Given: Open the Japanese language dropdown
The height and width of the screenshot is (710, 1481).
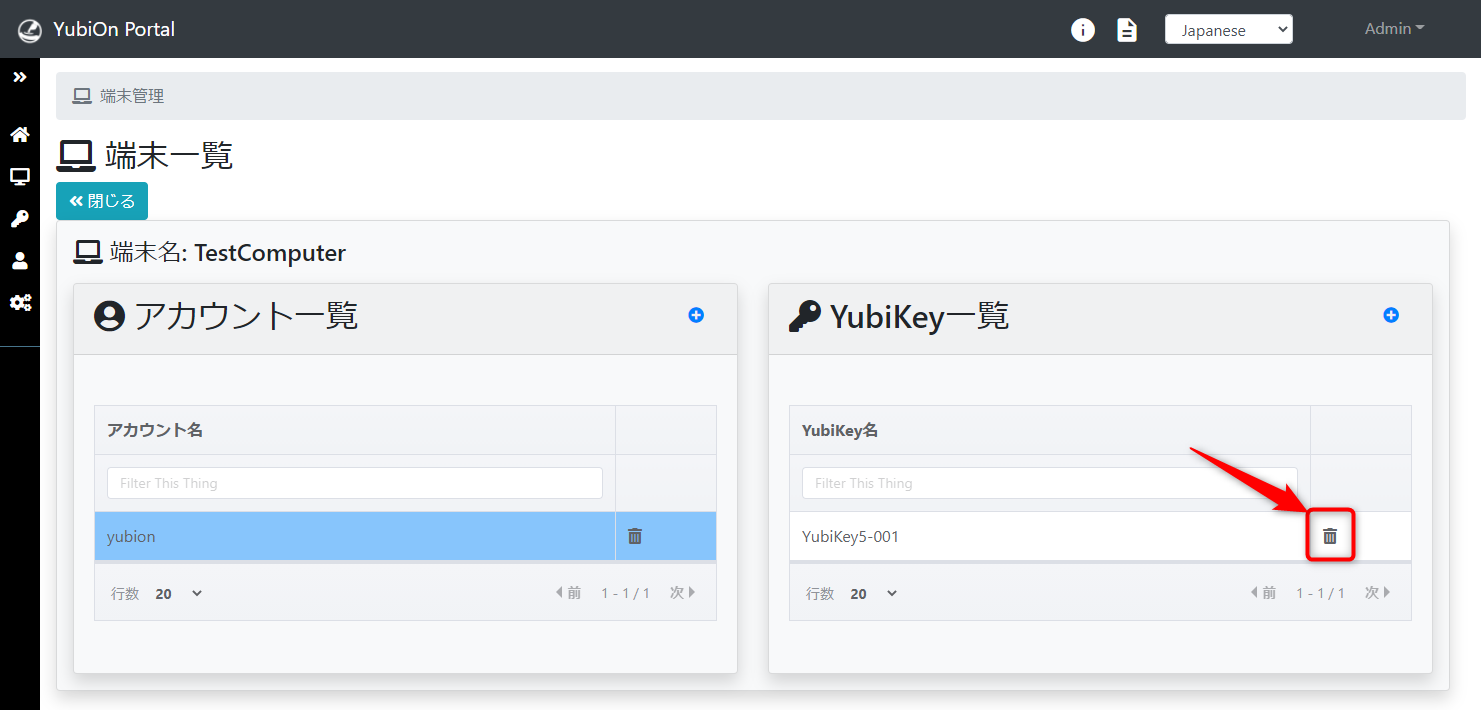Looking at the screenshot, I should pyautogui.click(x=1228, y=30).
